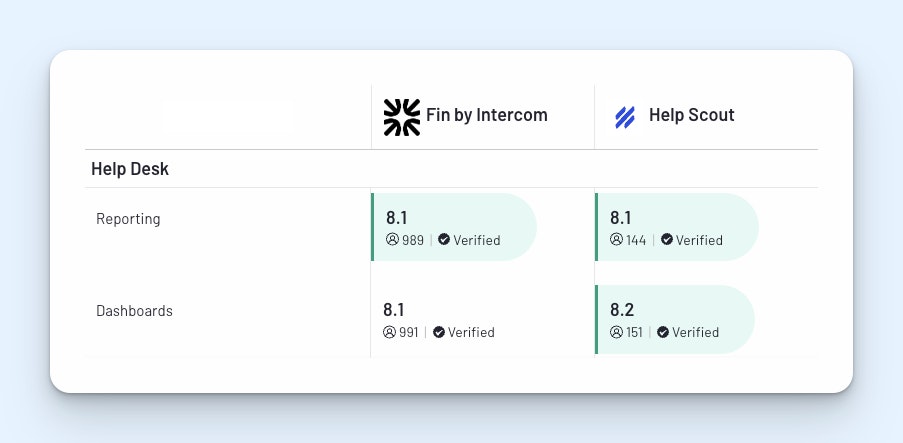Click the Dashboards feature row label
The height and width of the screenshot is (443, 903).
click(134, 311)
